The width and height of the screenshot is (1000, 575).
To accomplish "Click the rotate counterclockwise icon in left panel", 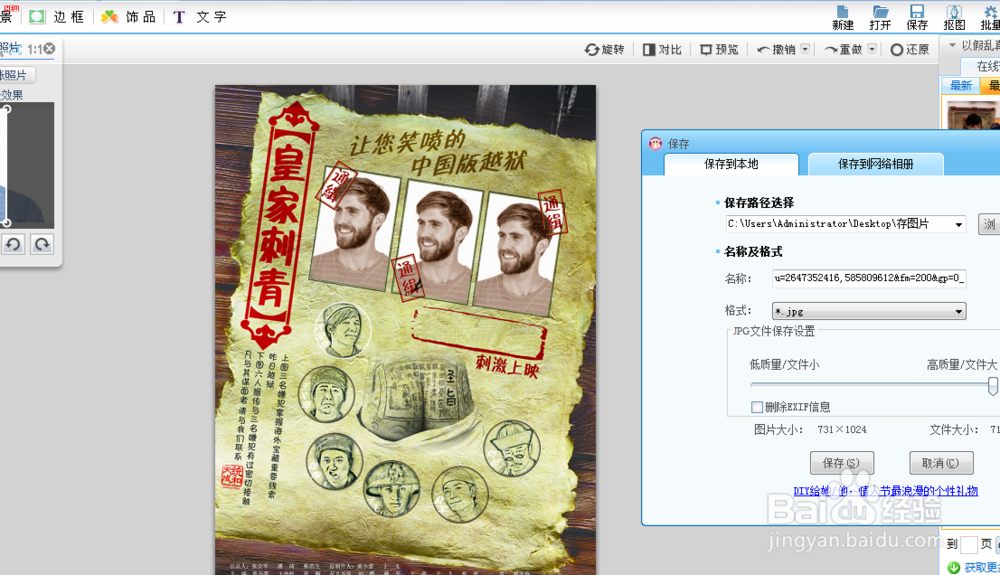I will click(x=13, y=244).
